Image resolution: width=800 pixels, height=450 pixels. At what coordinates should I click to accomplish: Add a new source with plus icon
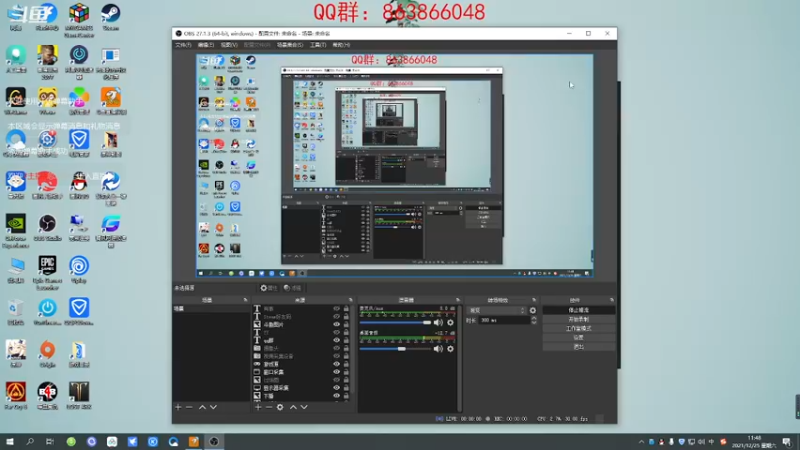click(258, 407)
